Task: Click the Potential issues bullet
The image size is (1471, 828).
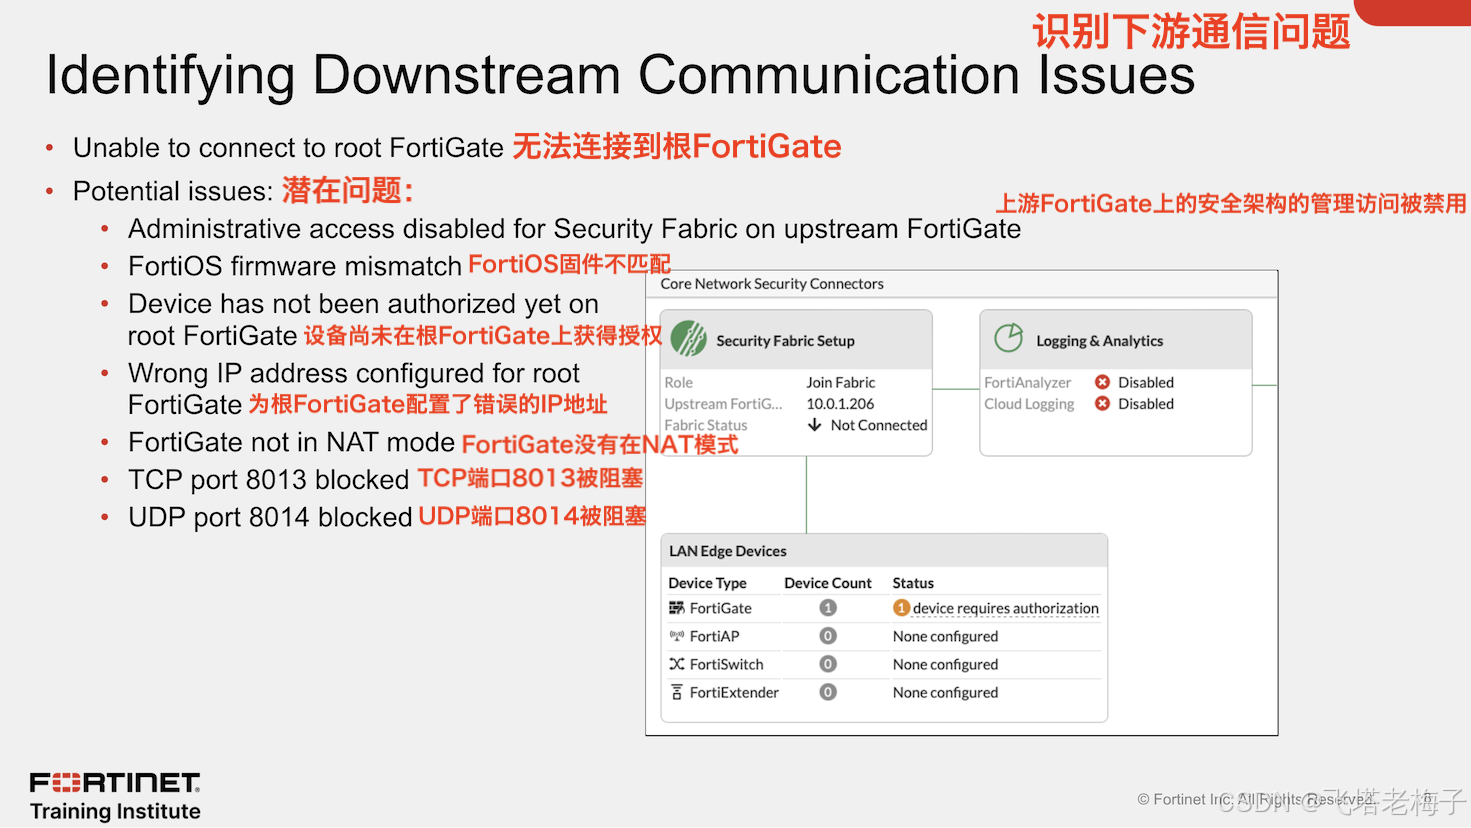Action: (x=173, y=191)
